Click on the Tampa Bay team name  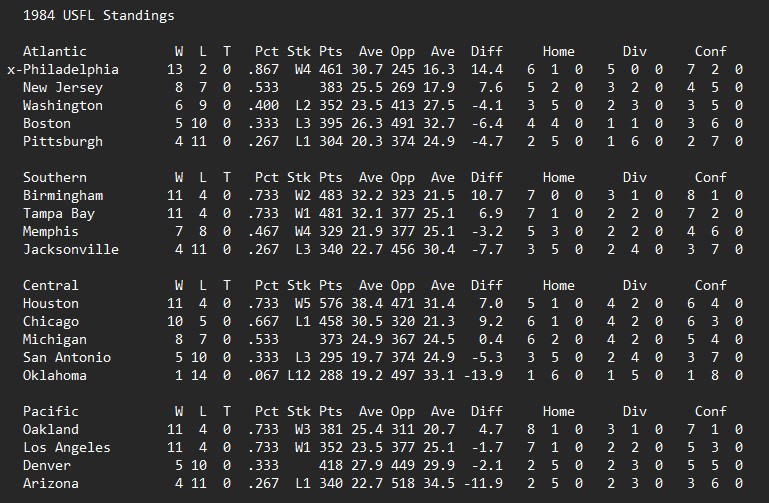[x=58, y=213]
